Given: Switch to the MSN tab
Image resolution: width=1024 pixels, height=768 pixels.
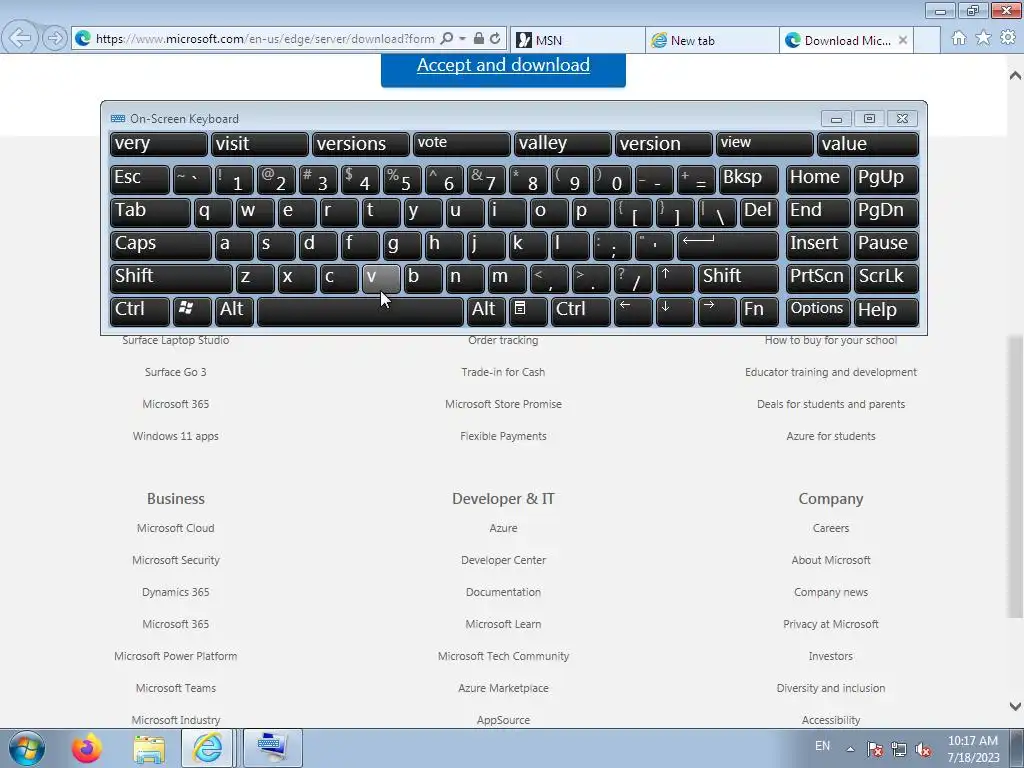Looking at the screenshot, I should click(578, 40).
